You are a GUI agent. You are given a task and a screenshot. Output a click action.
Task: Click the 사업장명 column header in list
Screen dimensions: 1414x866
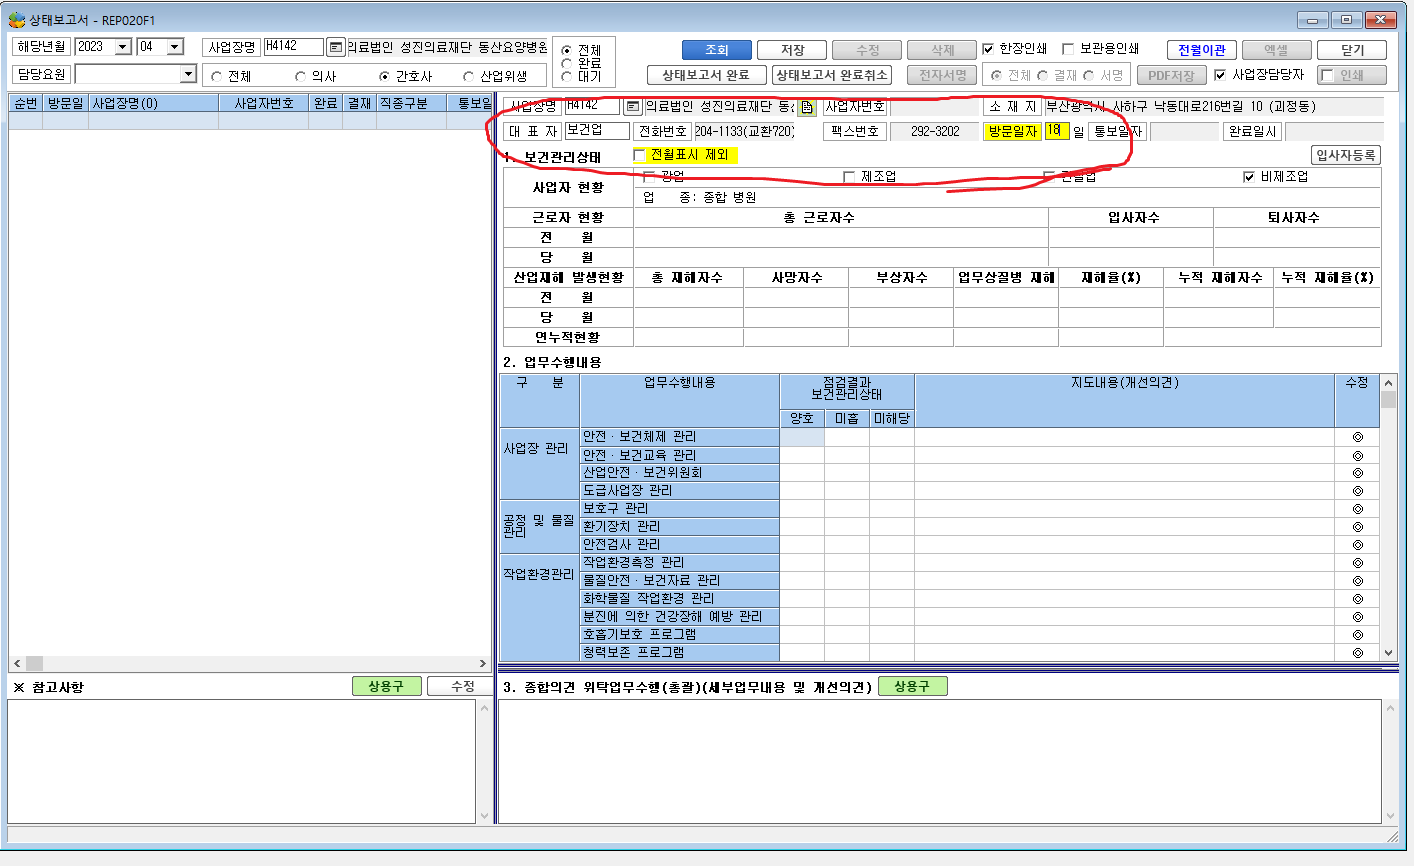153,103
